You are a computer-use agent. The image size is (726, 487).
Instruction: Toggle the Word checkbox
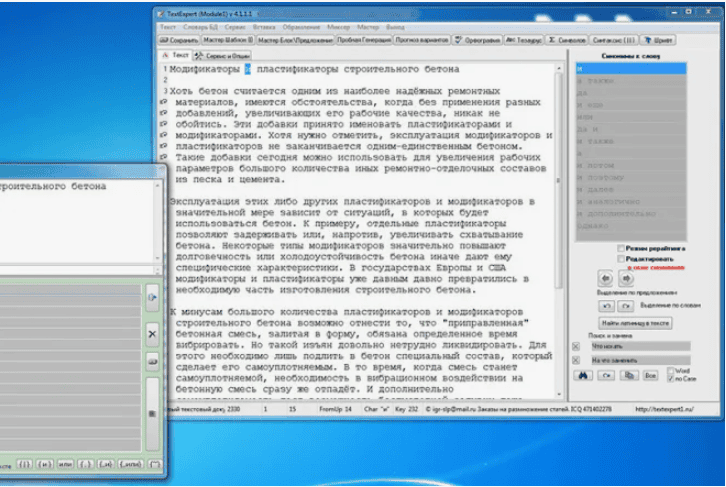(x=670, y=371)
